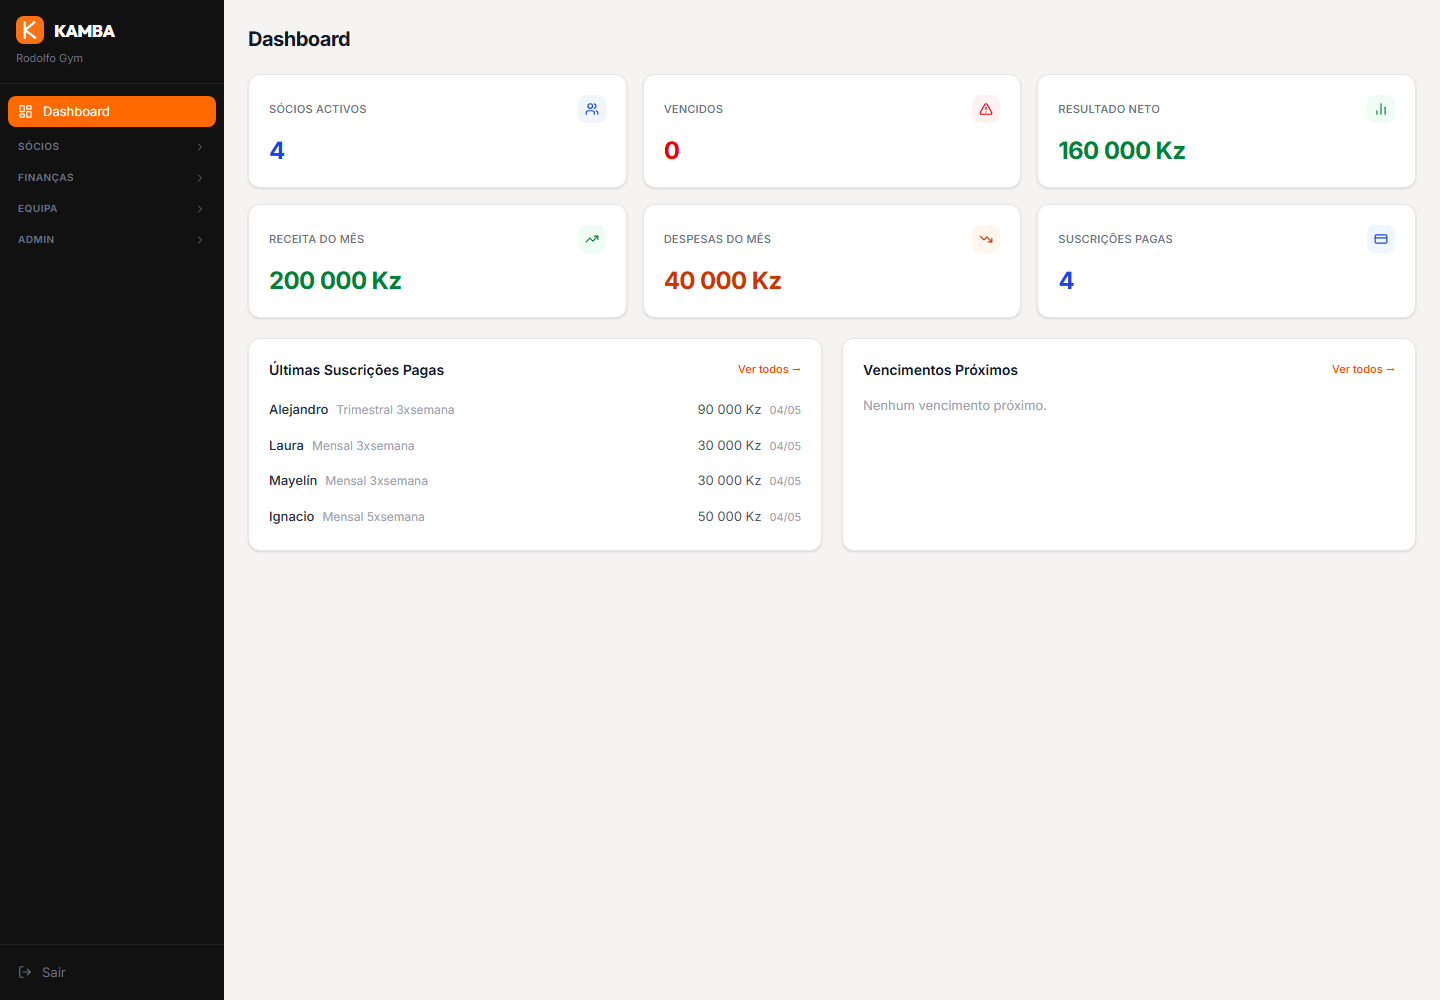Open the Dashboard menu item
Screen dimensions: 1440x1000
(x=112, y=112)
